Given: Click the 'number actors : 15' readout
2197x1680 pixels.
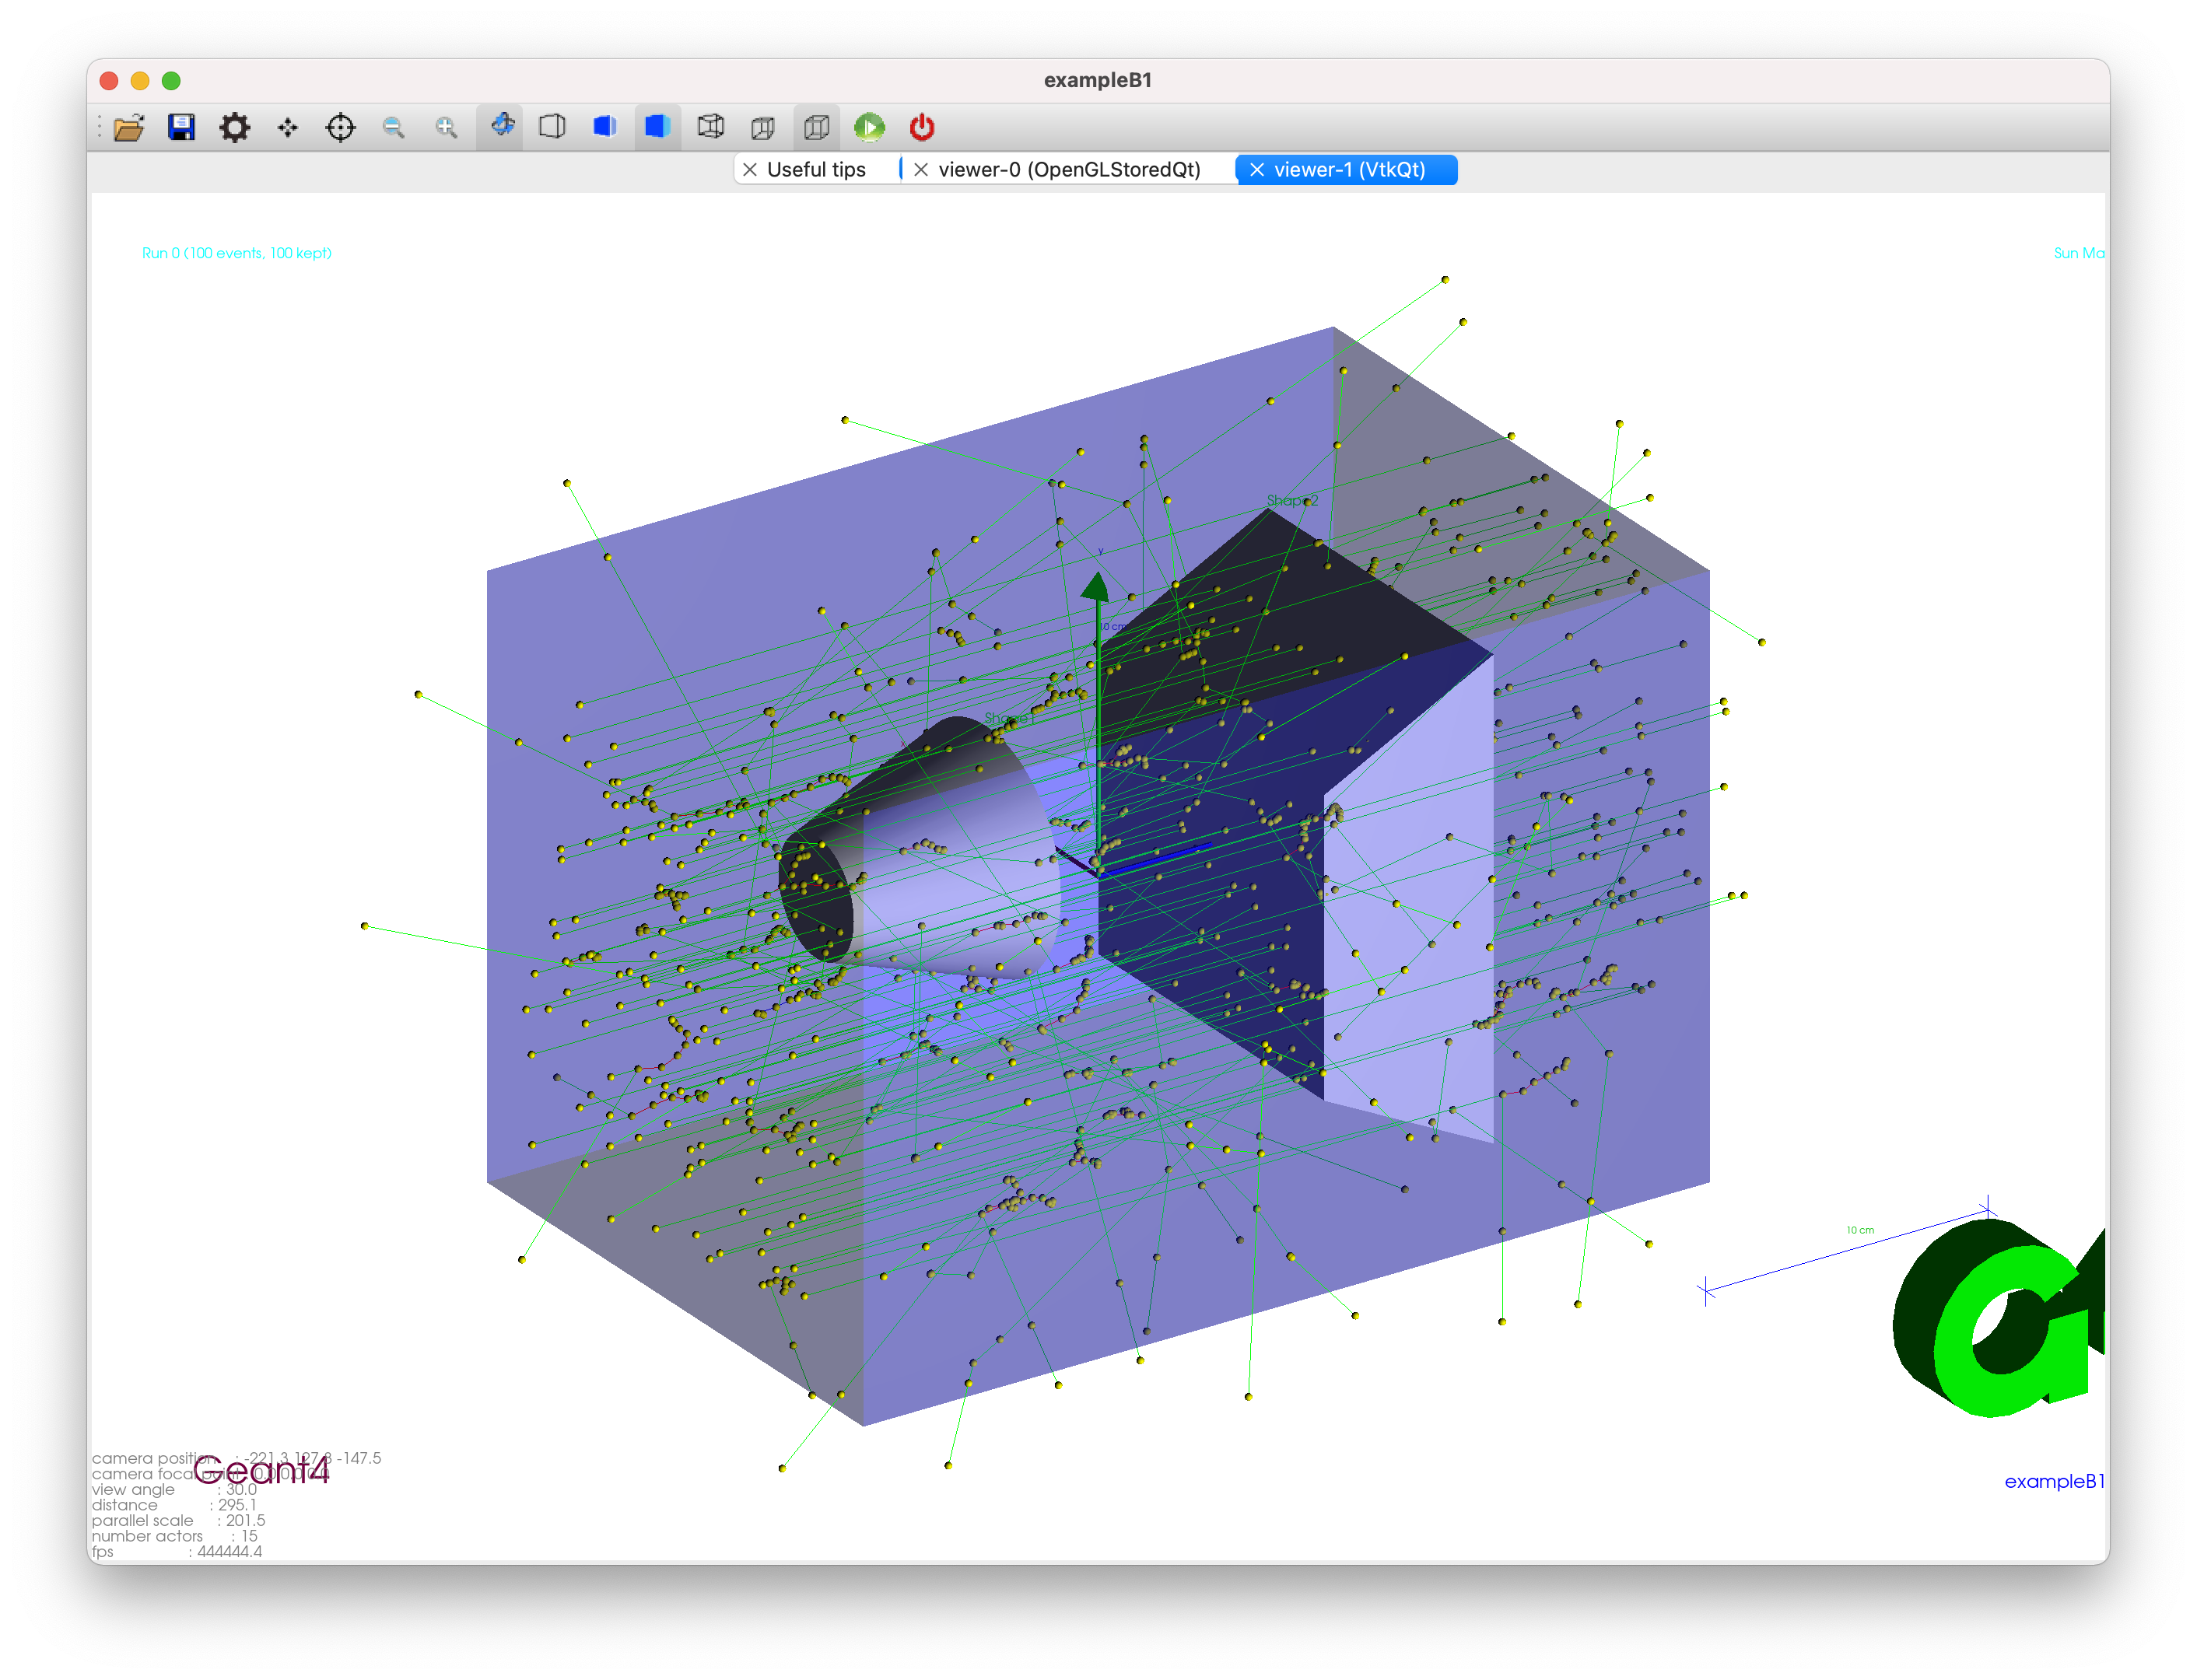Looking at the screenshot, I should click(174, 1536).
